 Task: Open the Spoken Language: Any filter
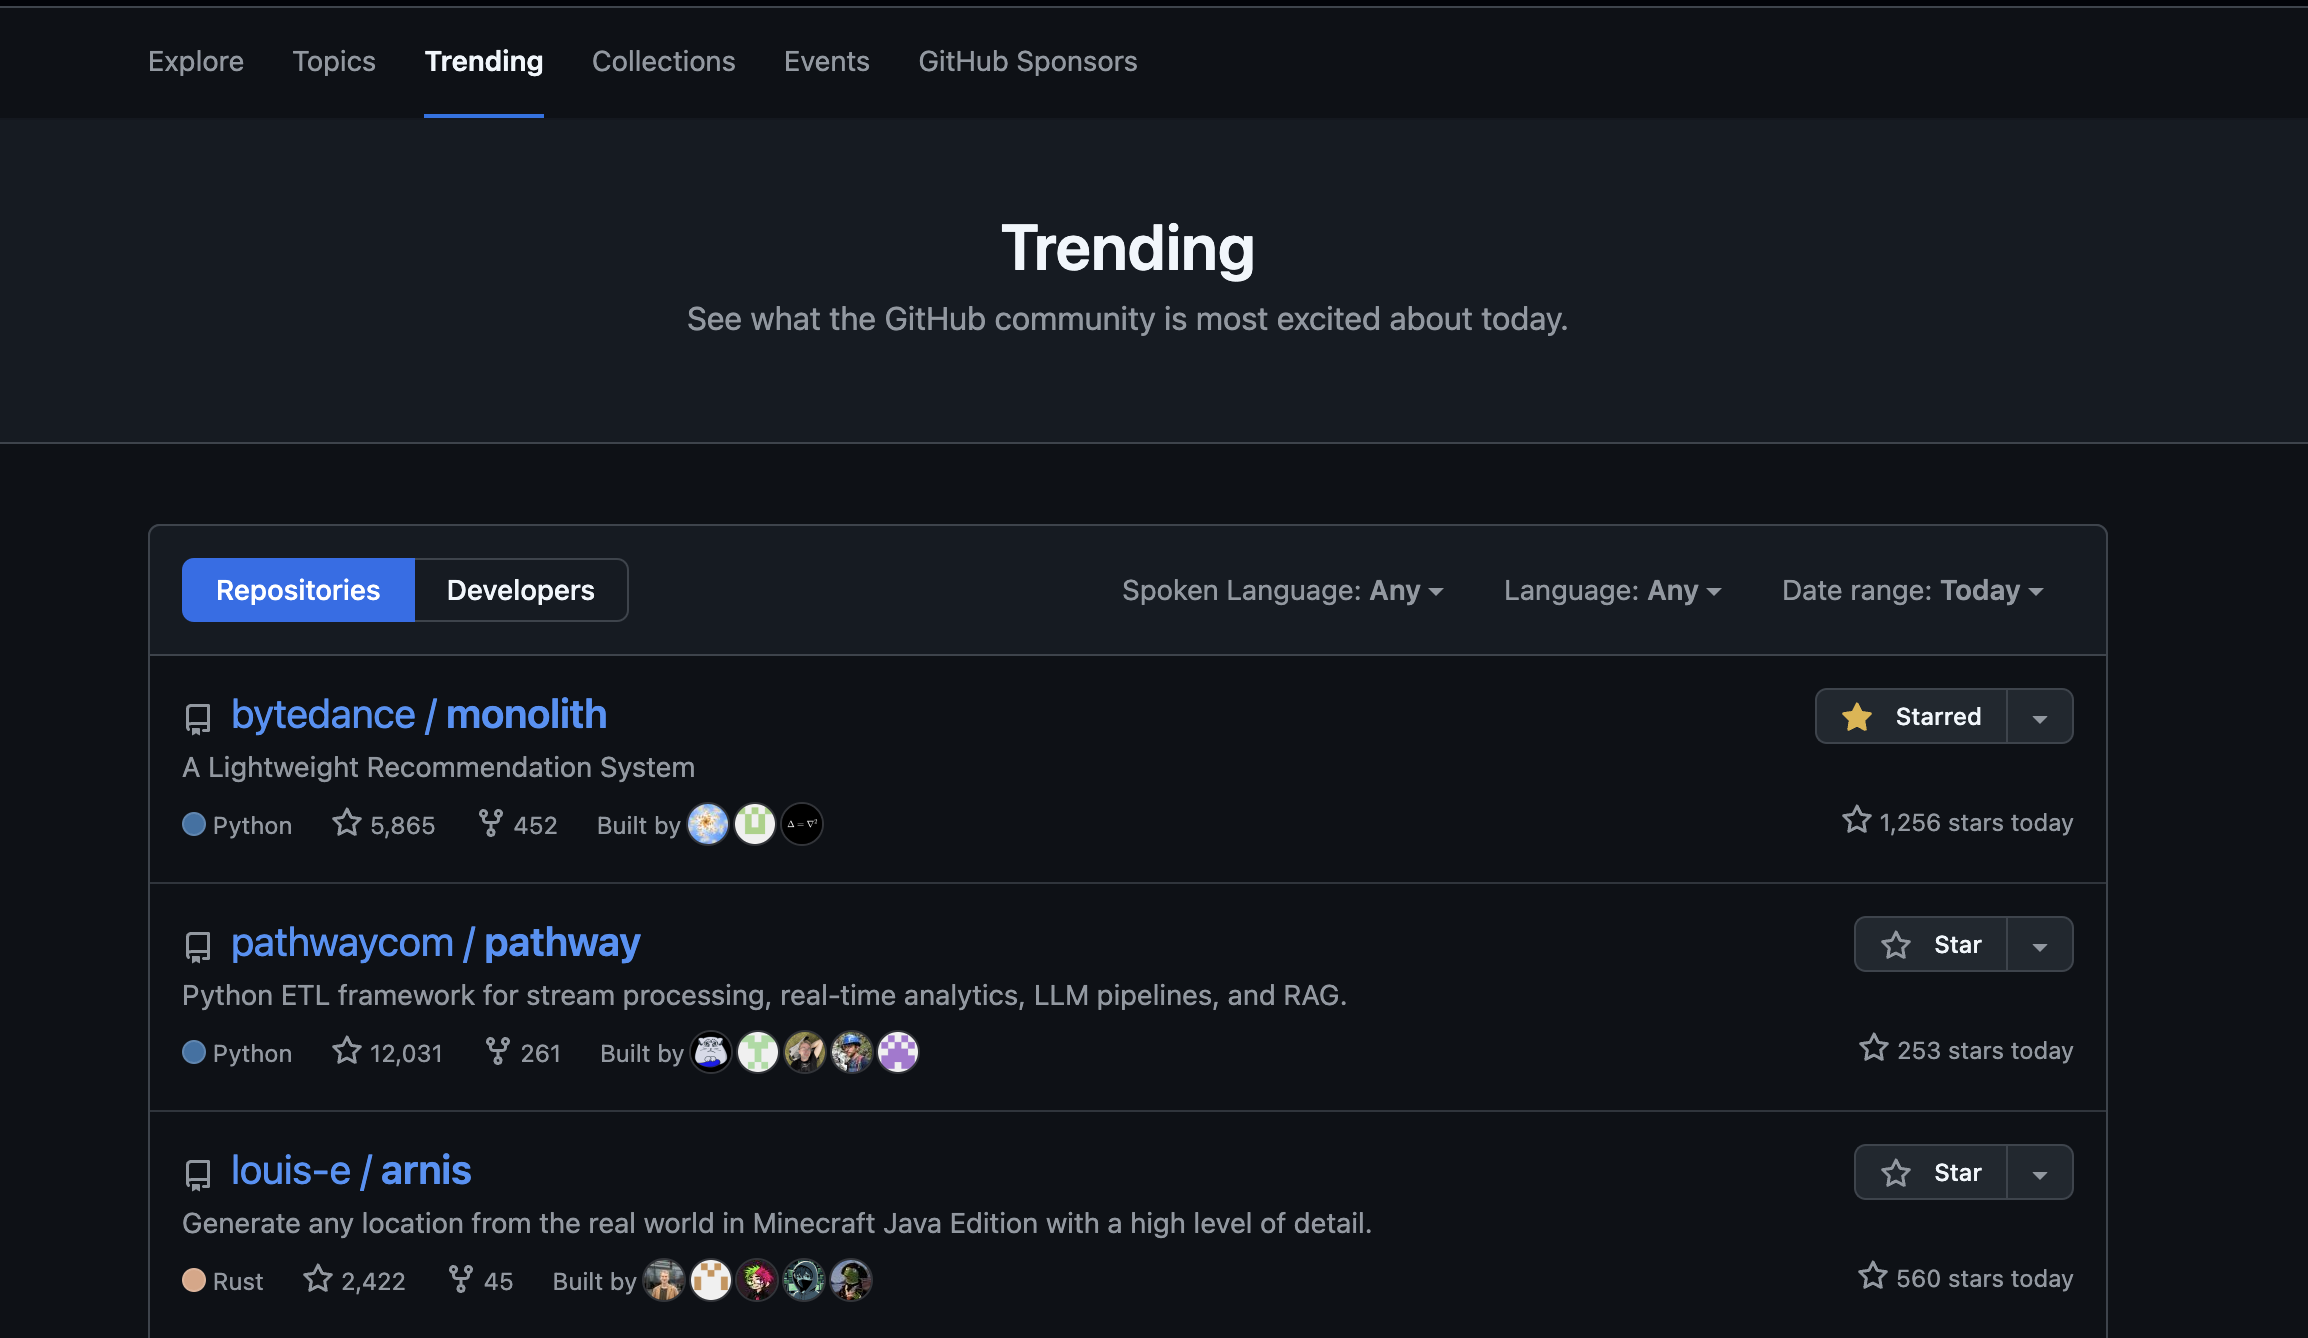click(x=1282, y=590)
